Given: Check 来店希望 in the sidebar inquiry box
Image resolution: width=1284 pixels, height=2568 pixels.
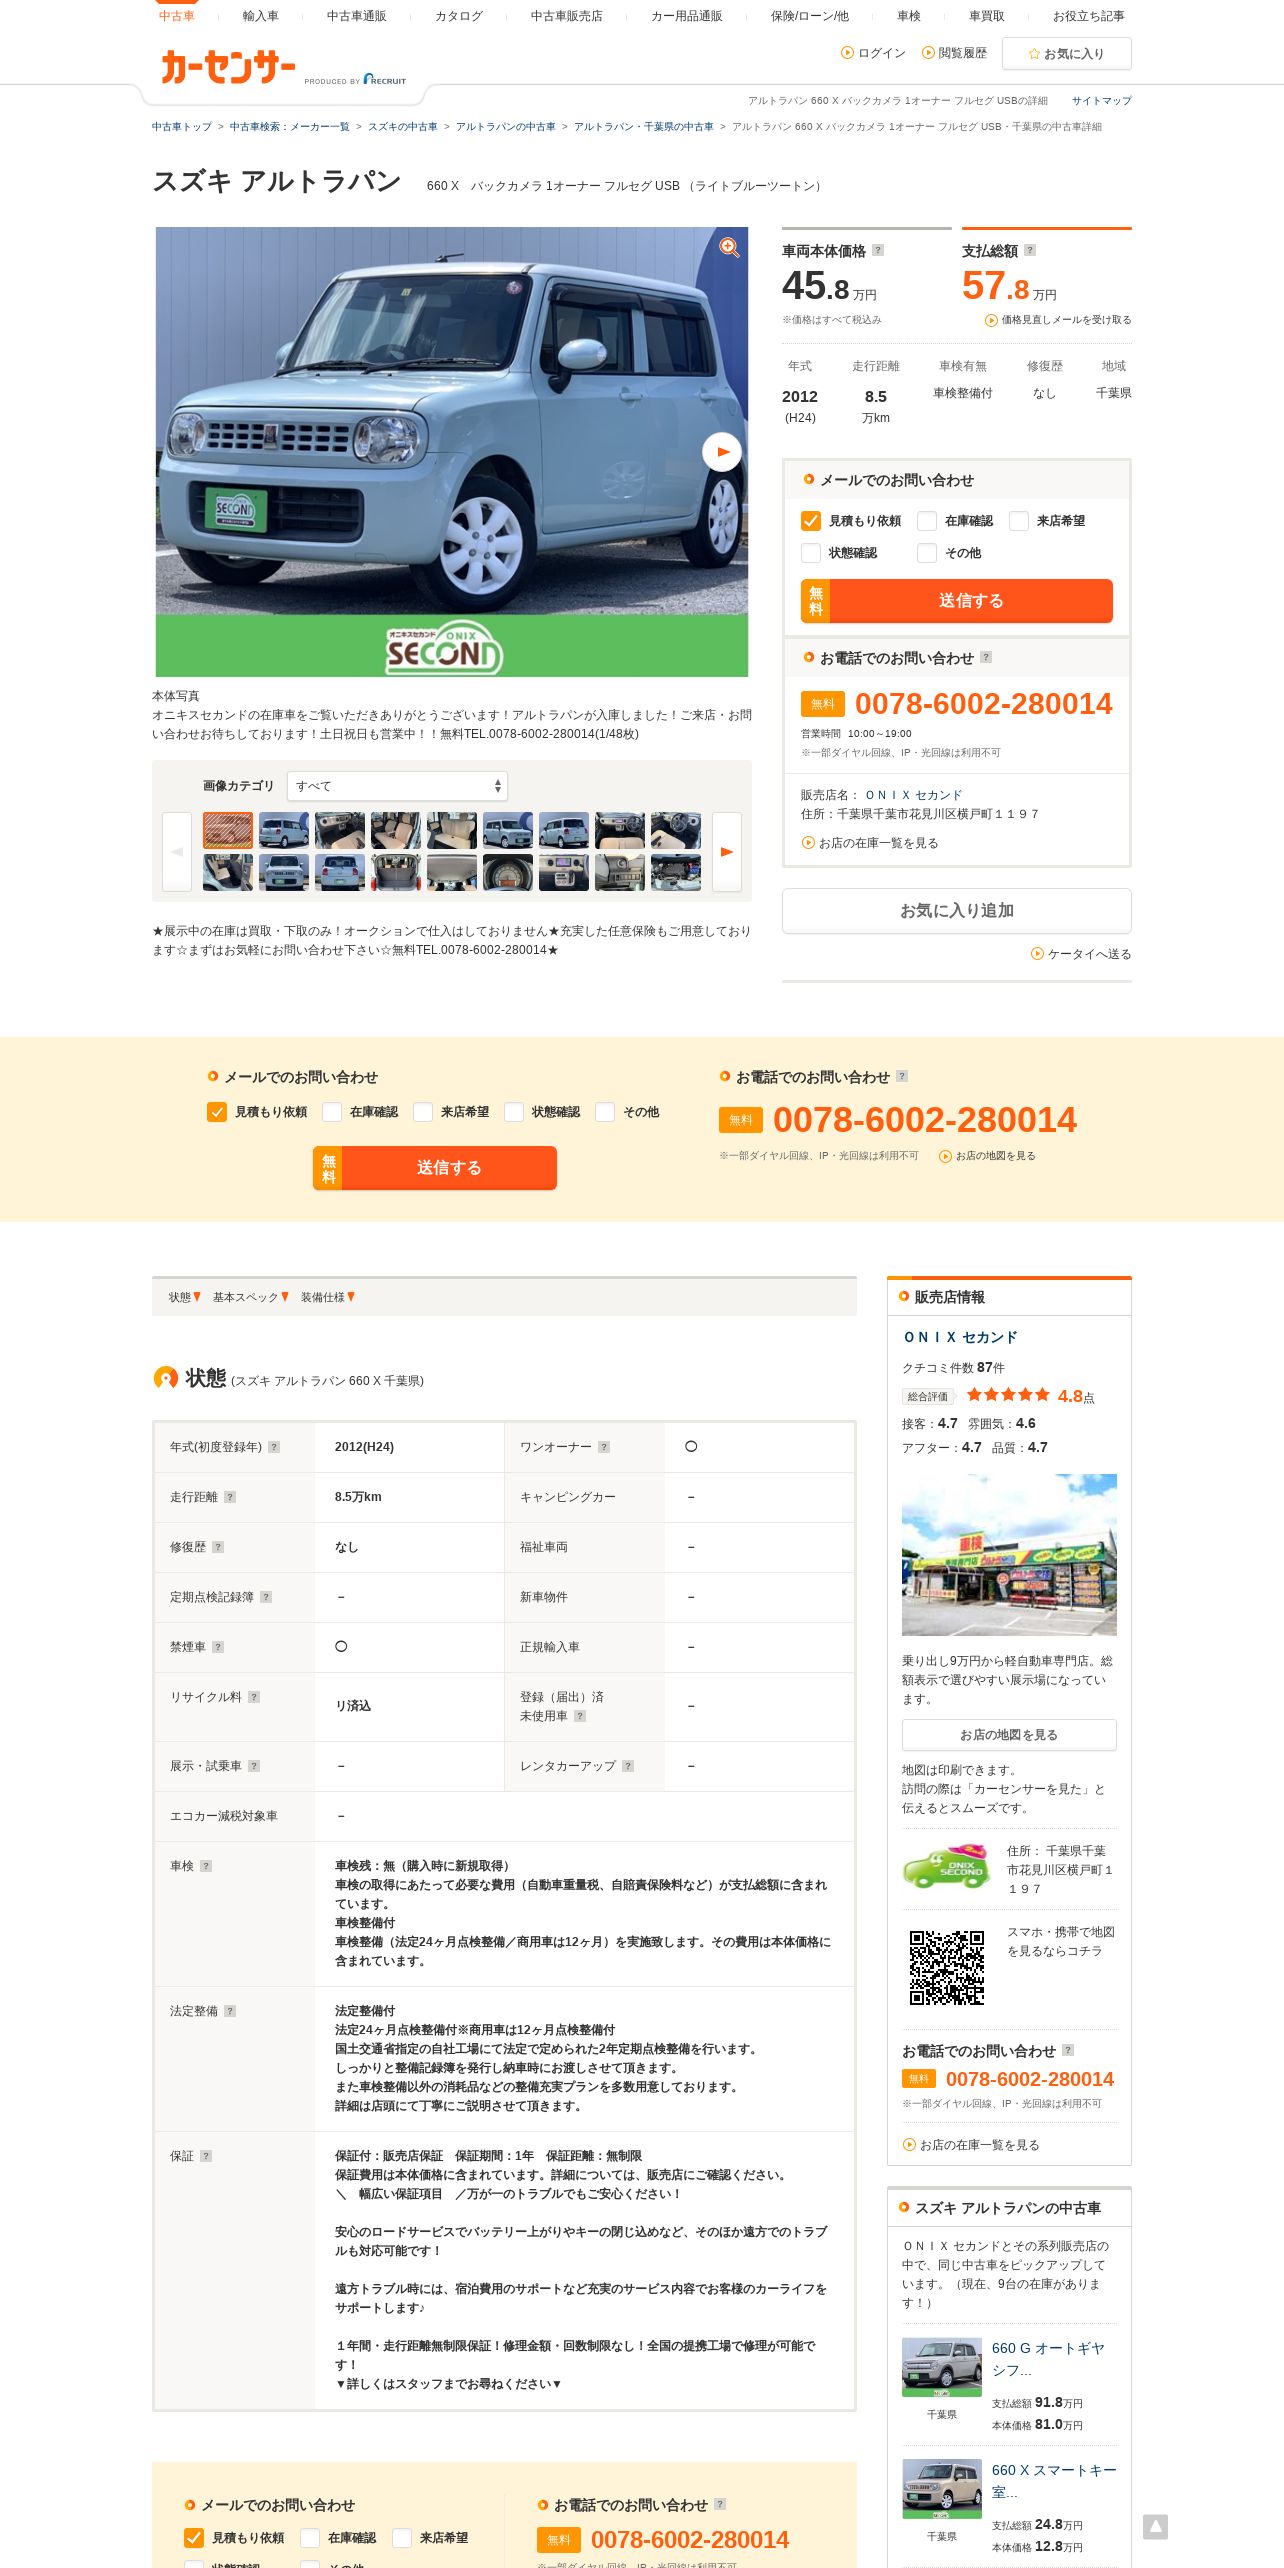Looking at the screenshot, I should point(1019,521).
